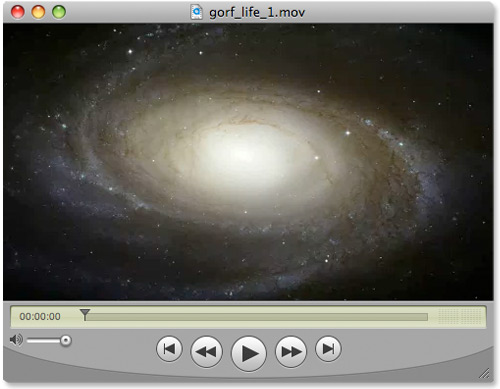Click the gorf_life_1.mov window title text
500x389 pixels.
[x=257, y=13]
